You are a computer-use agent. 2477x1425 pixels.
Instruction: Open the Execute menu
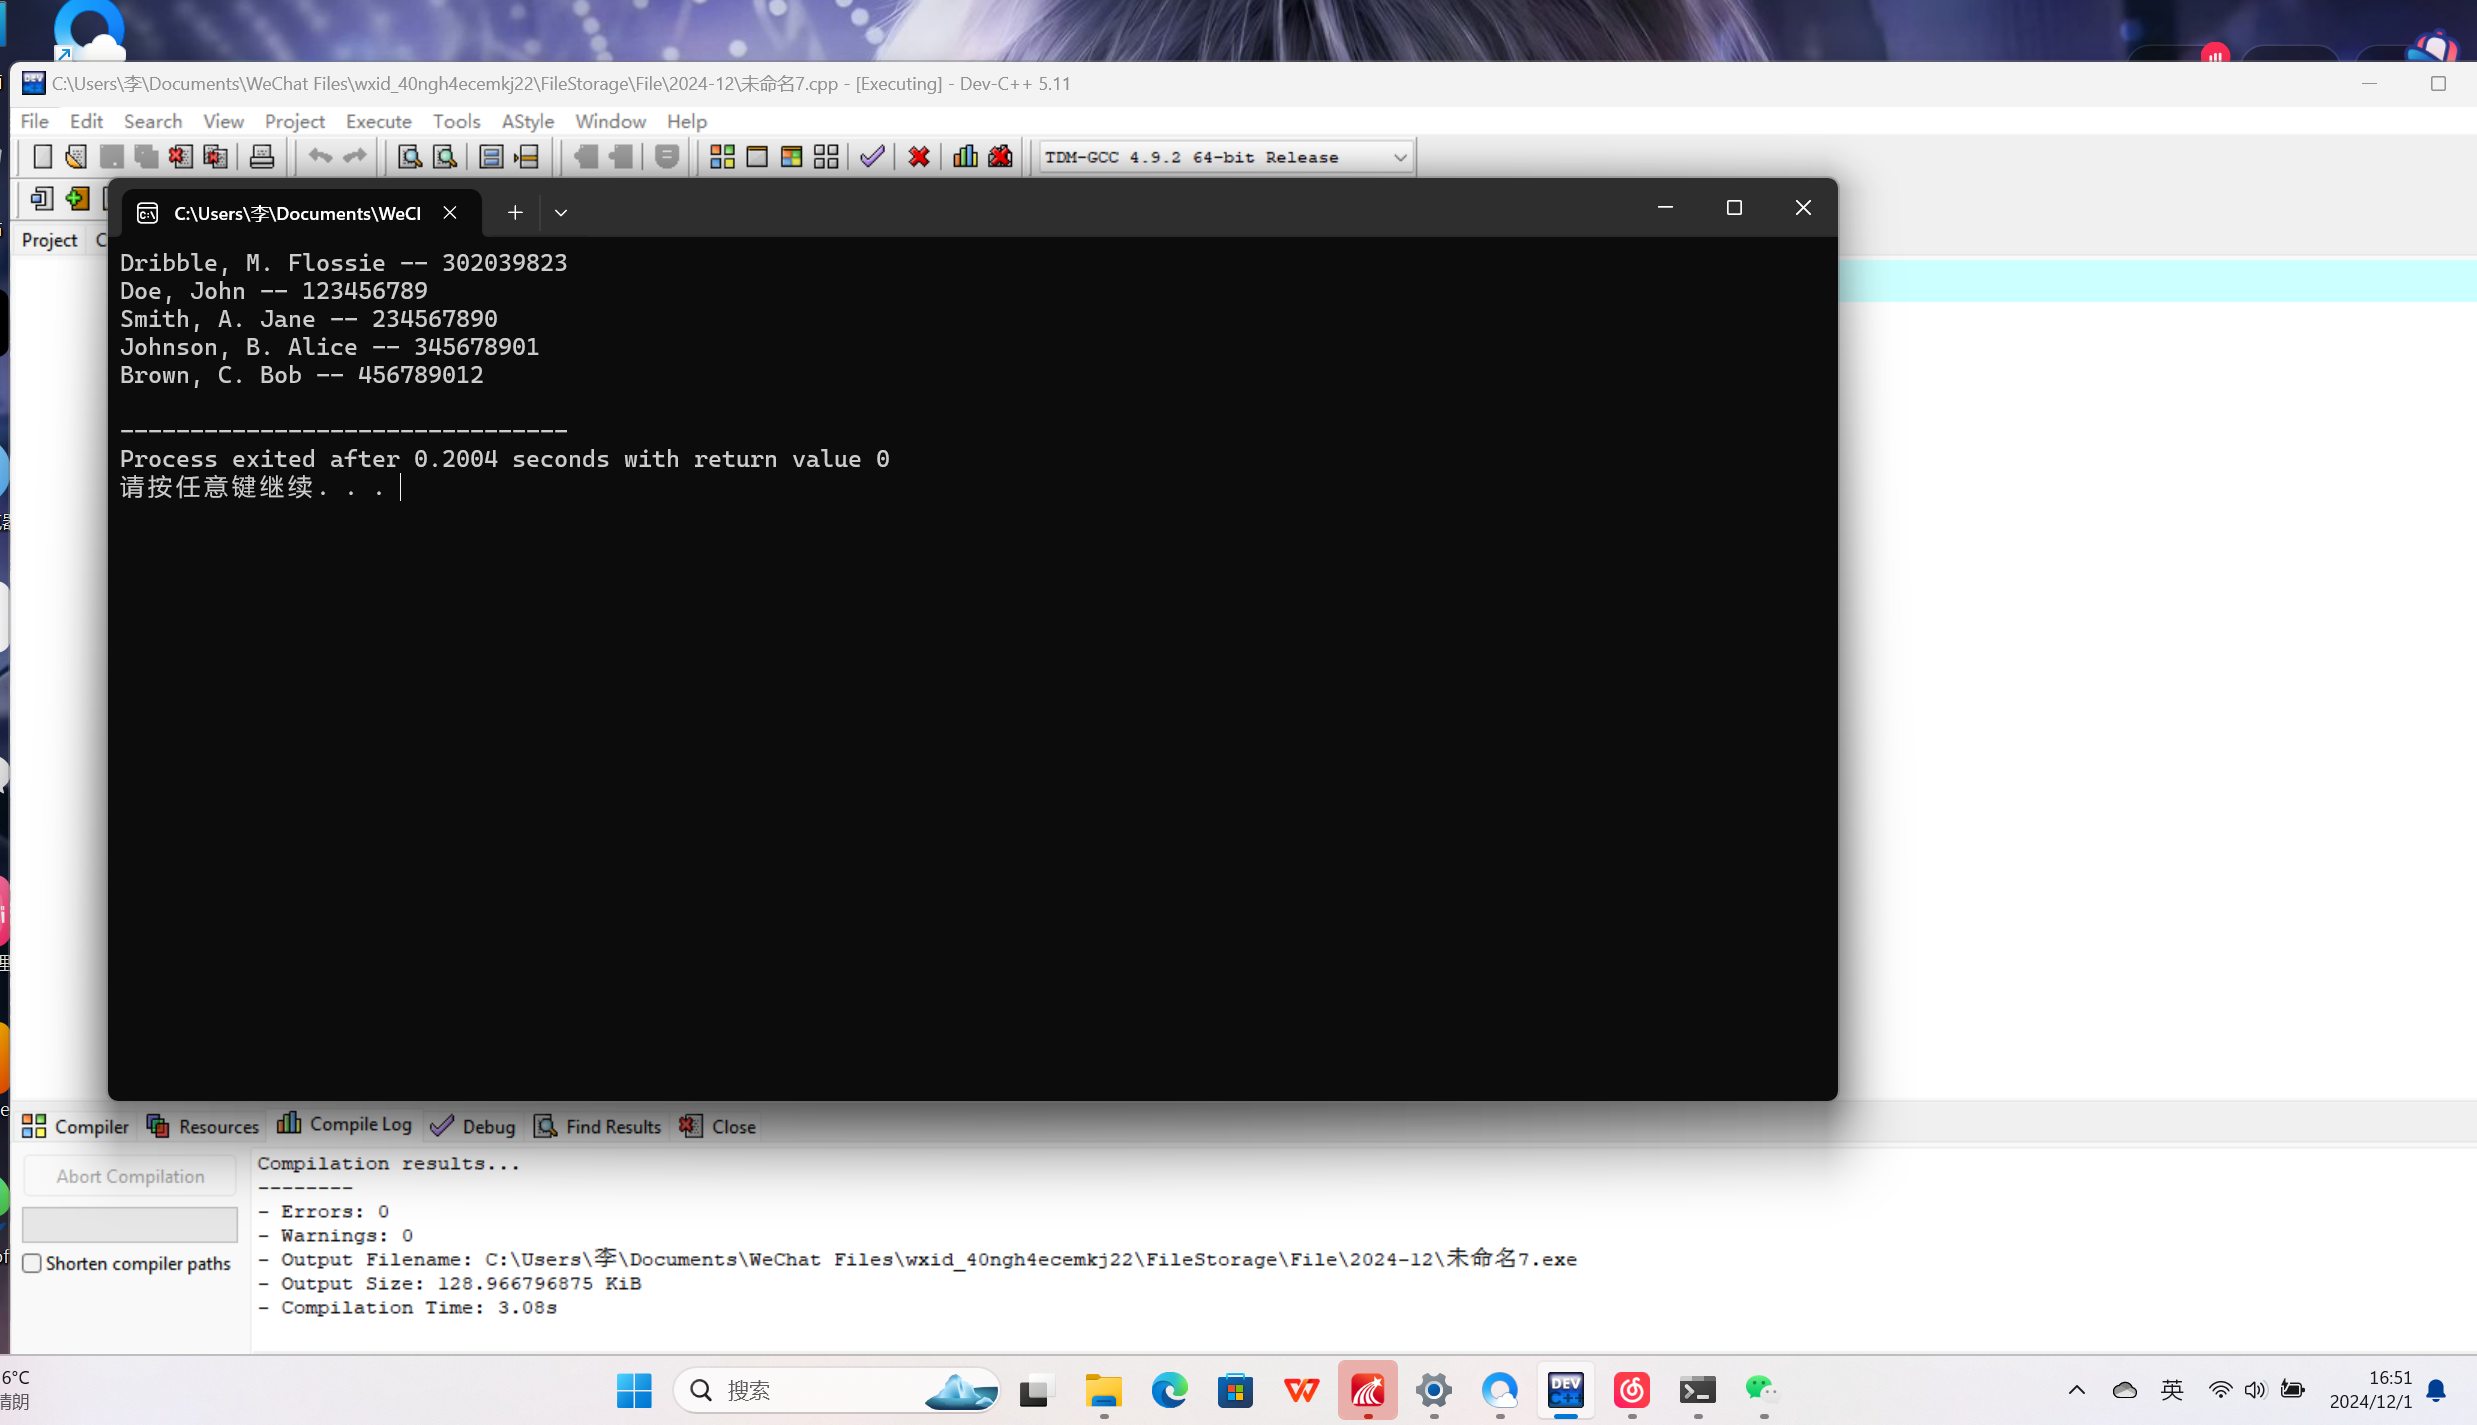(378, 121)
